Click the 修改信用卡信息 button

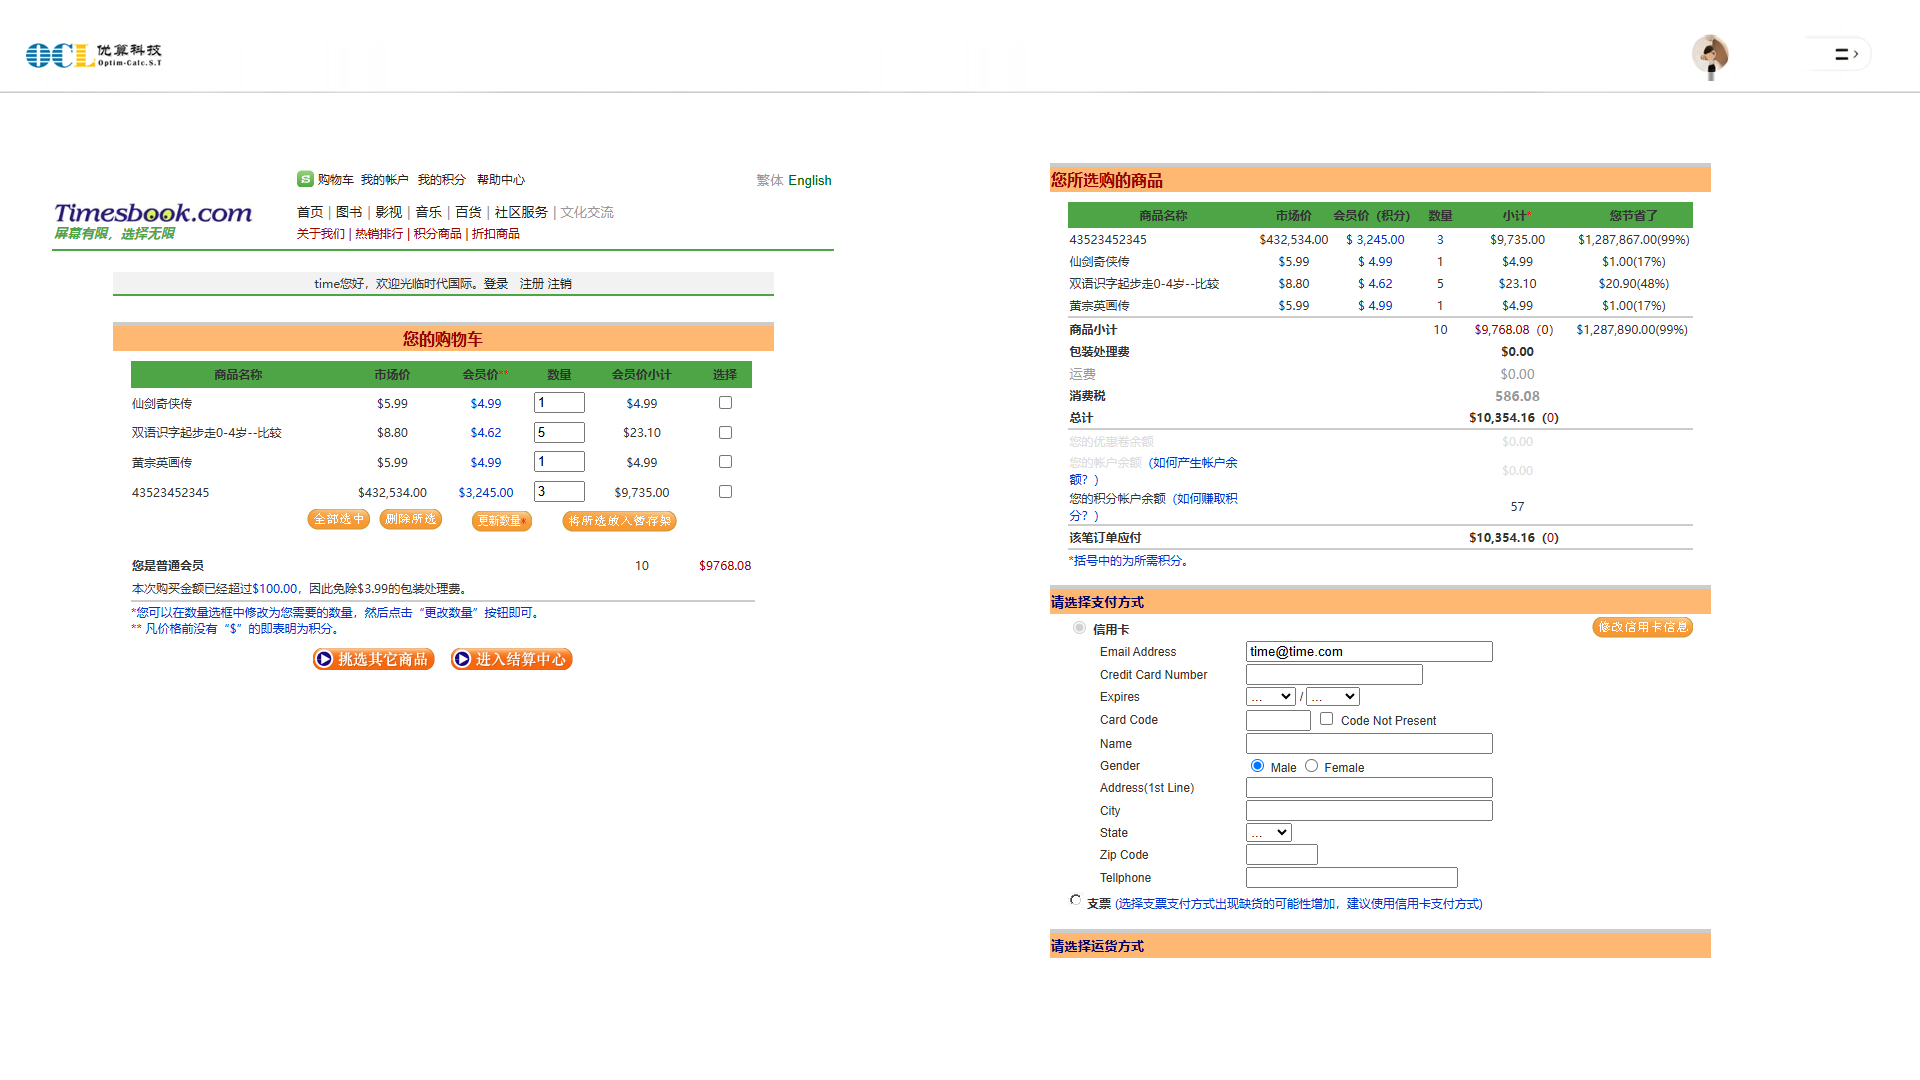[1641, 627]
